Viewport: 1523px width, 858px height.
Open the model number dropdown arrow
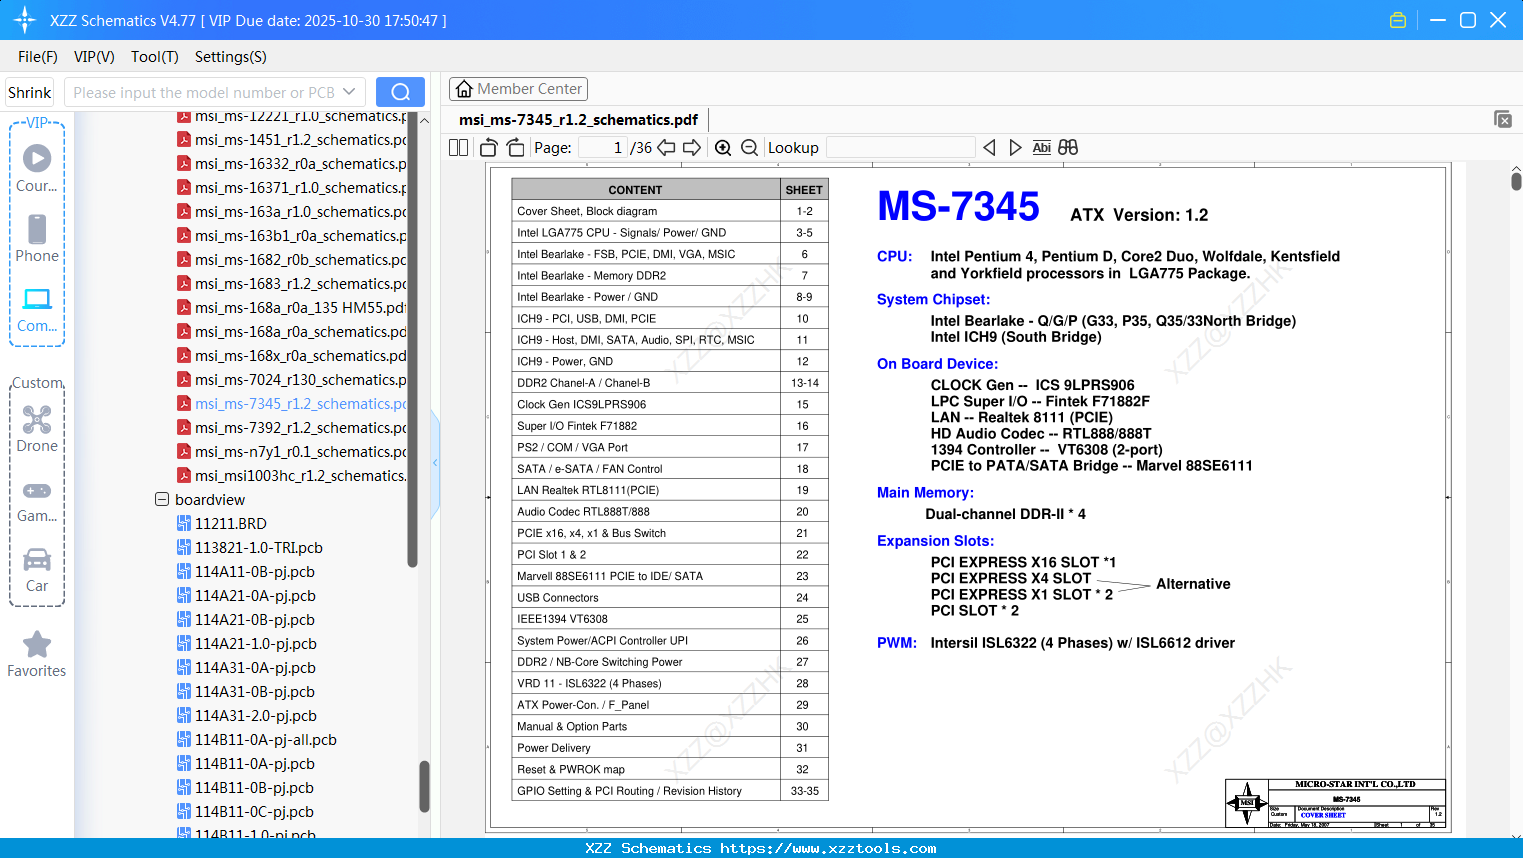tap(349, 92)
